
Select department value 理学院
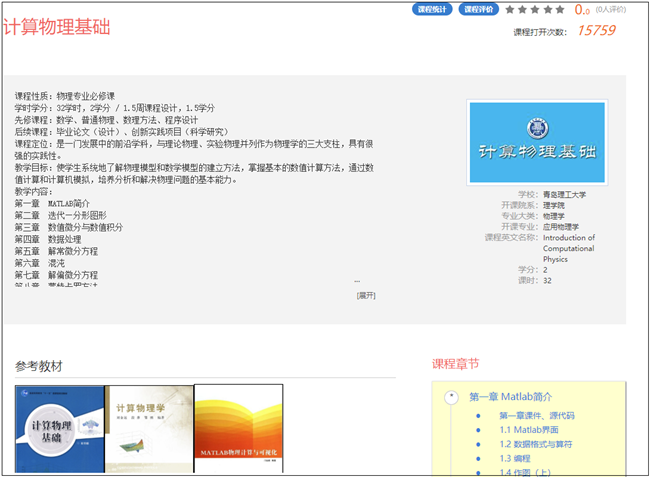[553, 205]
